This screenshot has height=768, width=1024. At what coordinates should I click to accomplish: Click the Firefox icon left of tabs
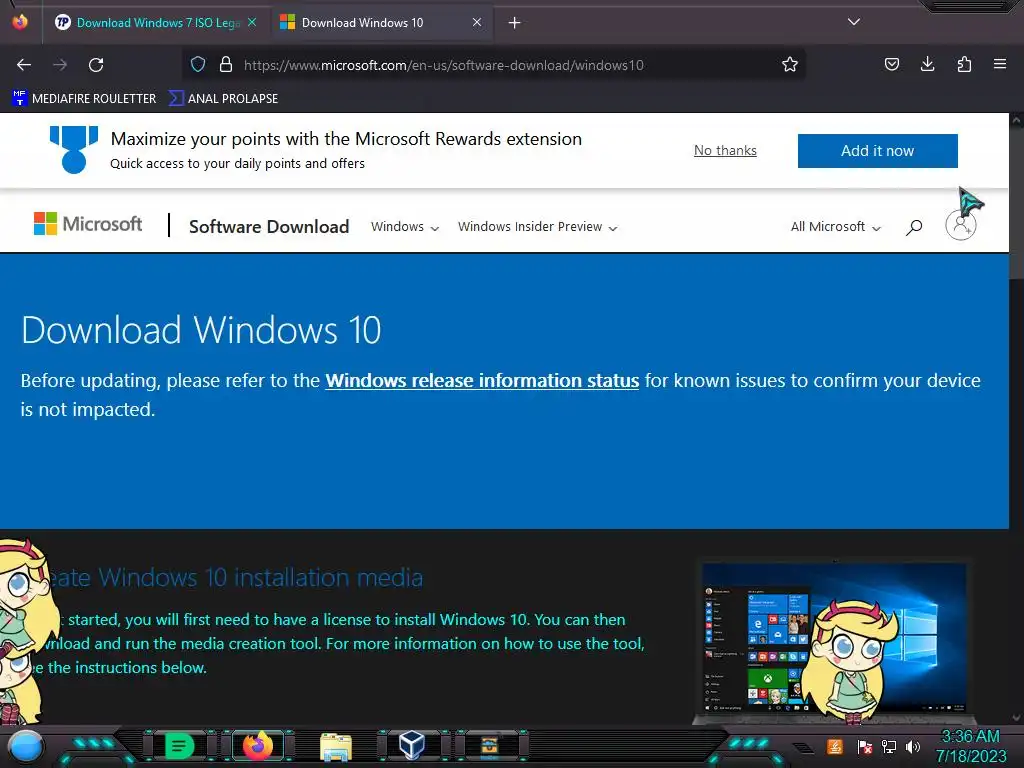pyautogui.click(x=20, y=22)
